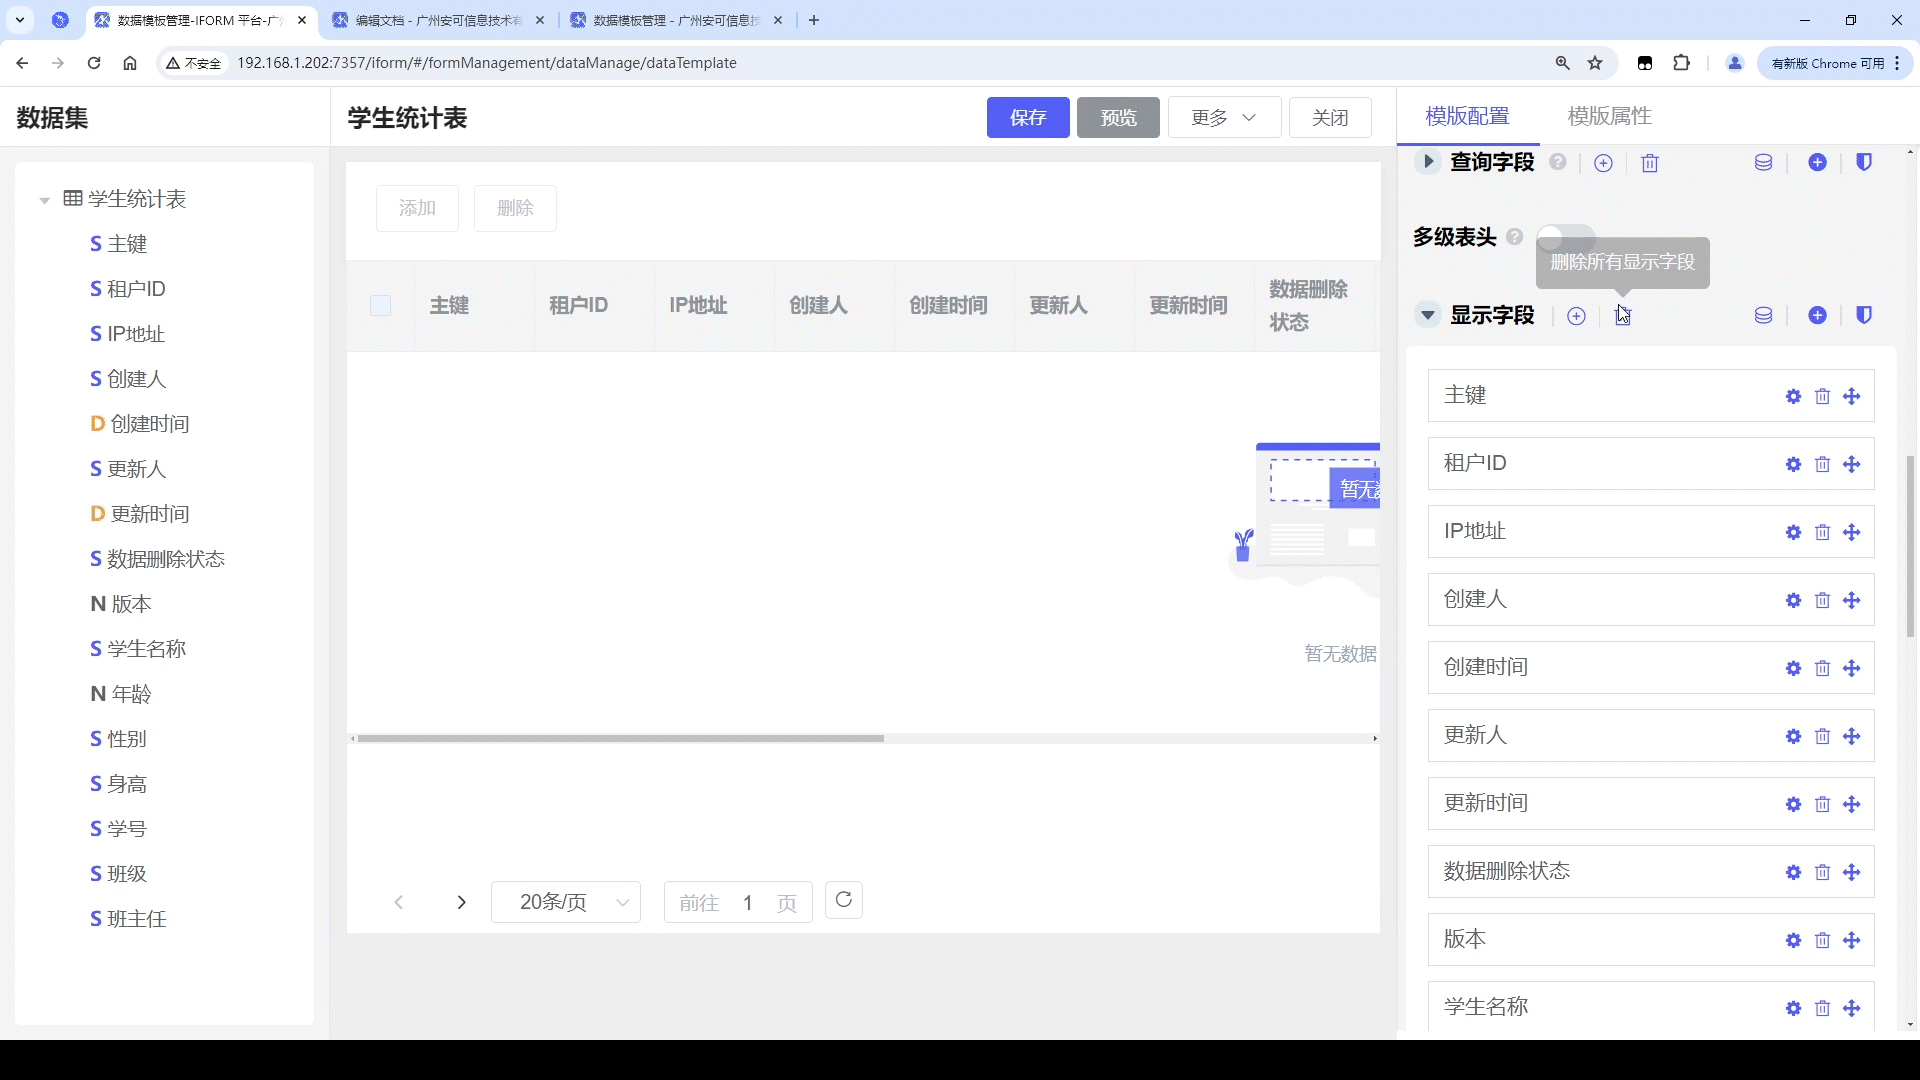Click the database icon in 显示字段 row

pyautogui.click(x=1763, y=316)
